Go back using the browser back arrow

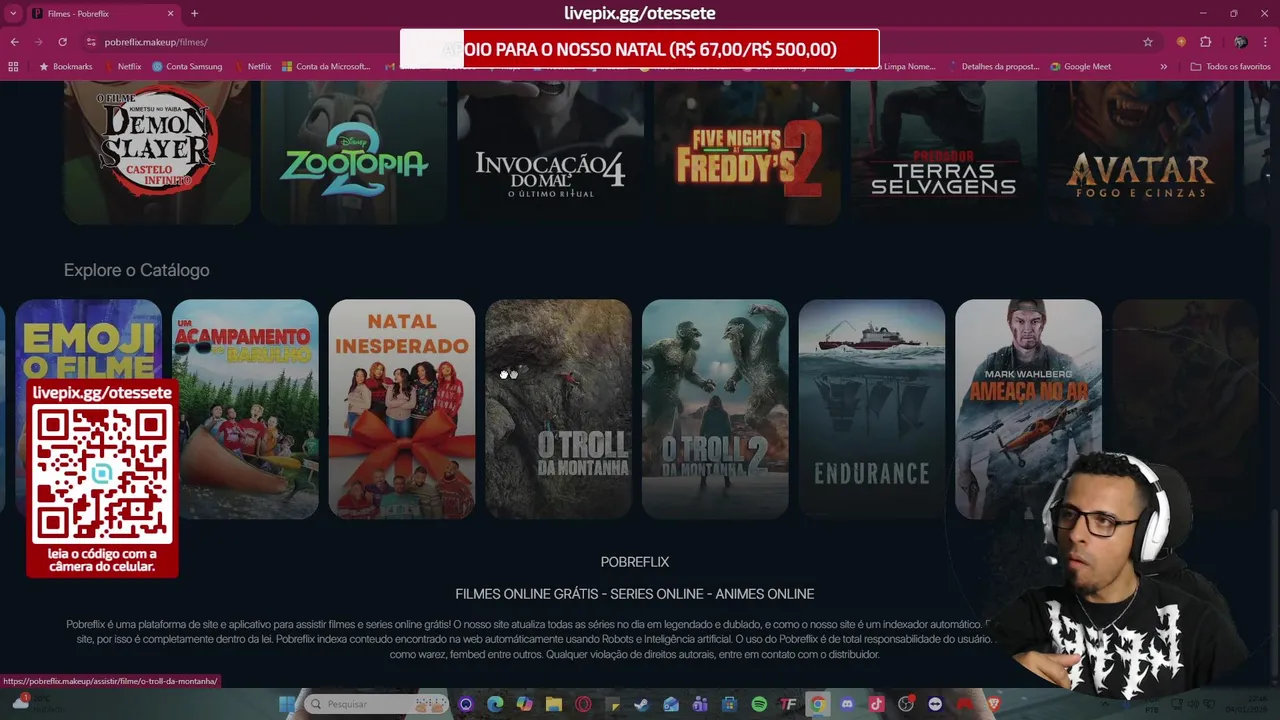pos(14,42)
